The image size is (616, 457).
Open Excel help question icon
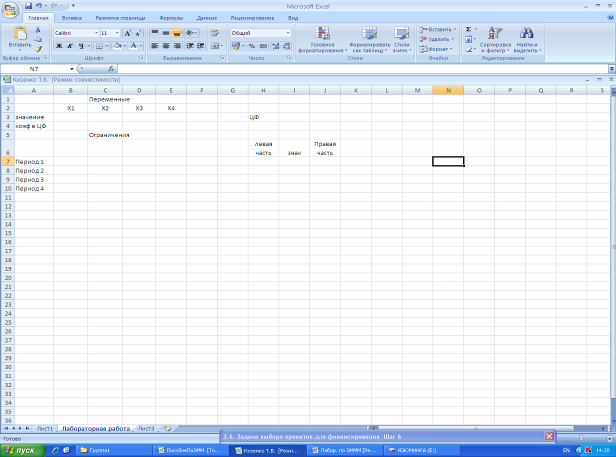610,18
